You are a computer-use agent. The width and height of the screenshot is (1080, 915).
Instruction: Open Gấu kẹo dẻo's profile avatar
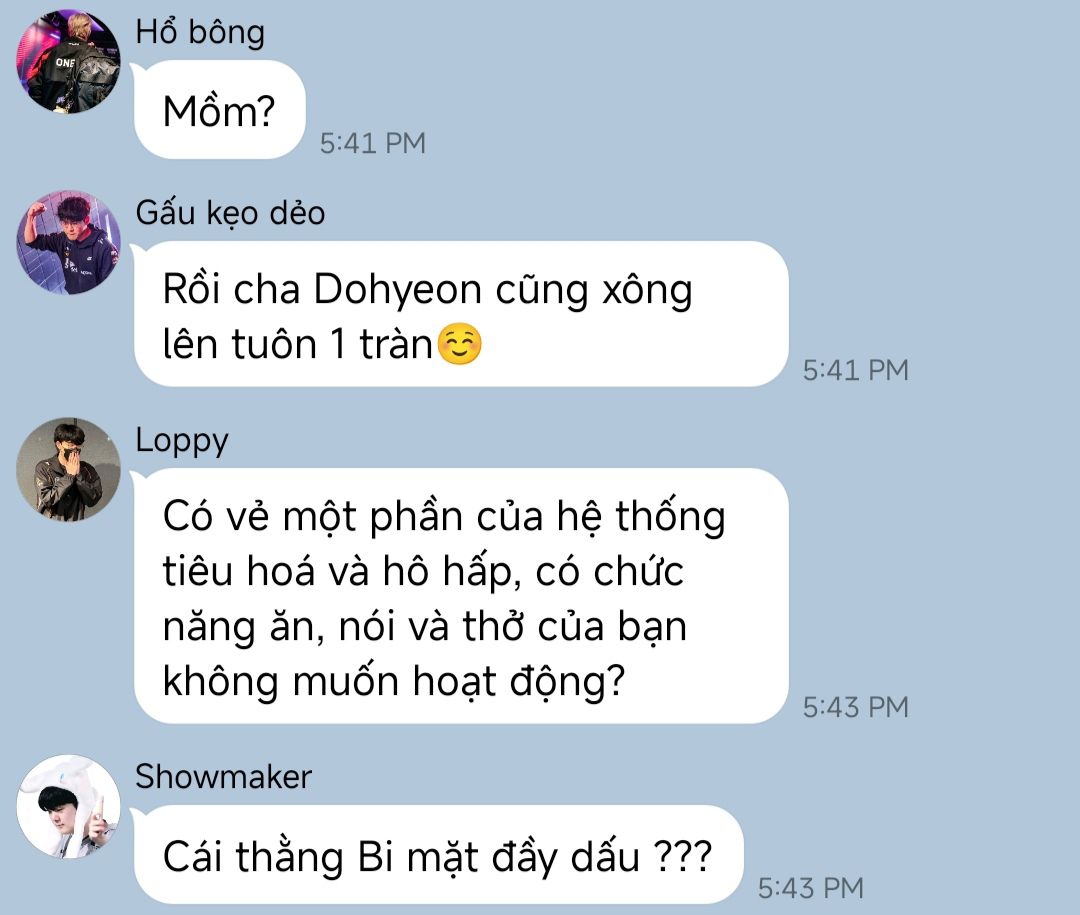(x=68, y=242)
